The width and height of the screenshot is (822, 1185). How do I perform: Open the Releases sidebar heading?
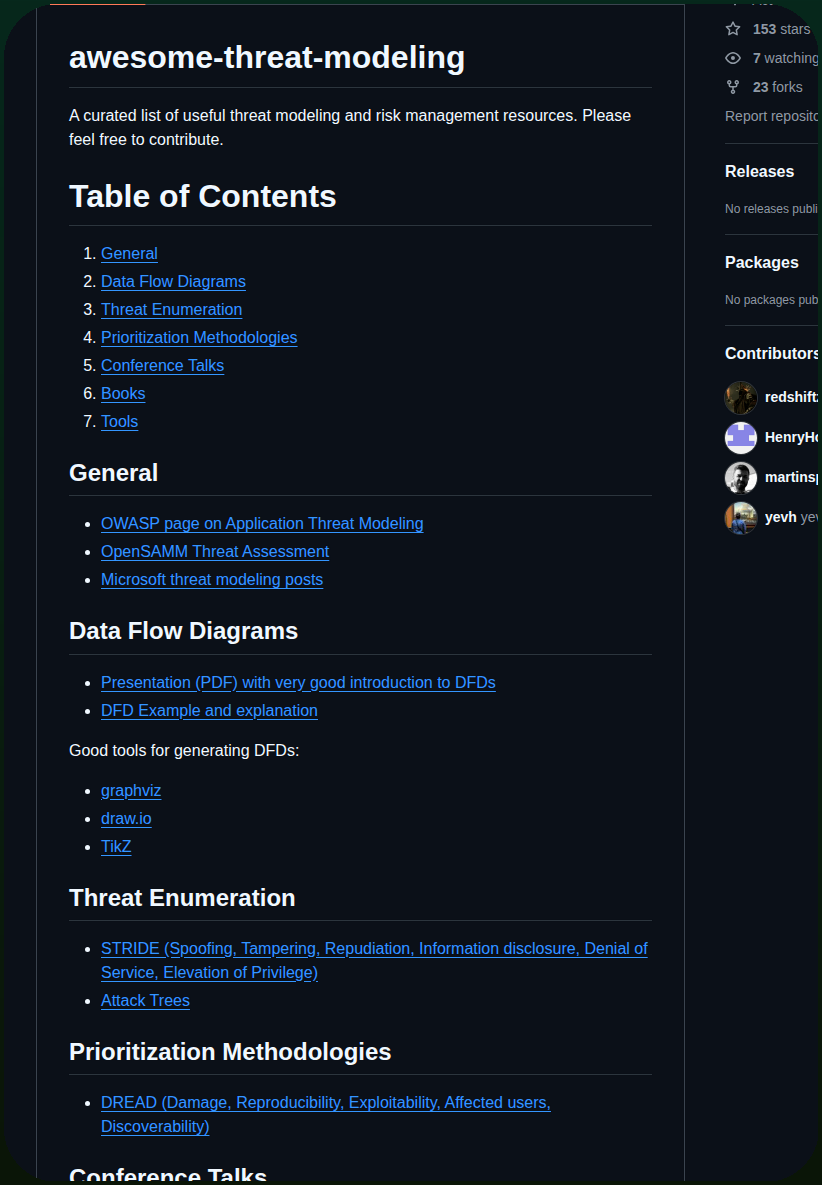pos(759,172)
